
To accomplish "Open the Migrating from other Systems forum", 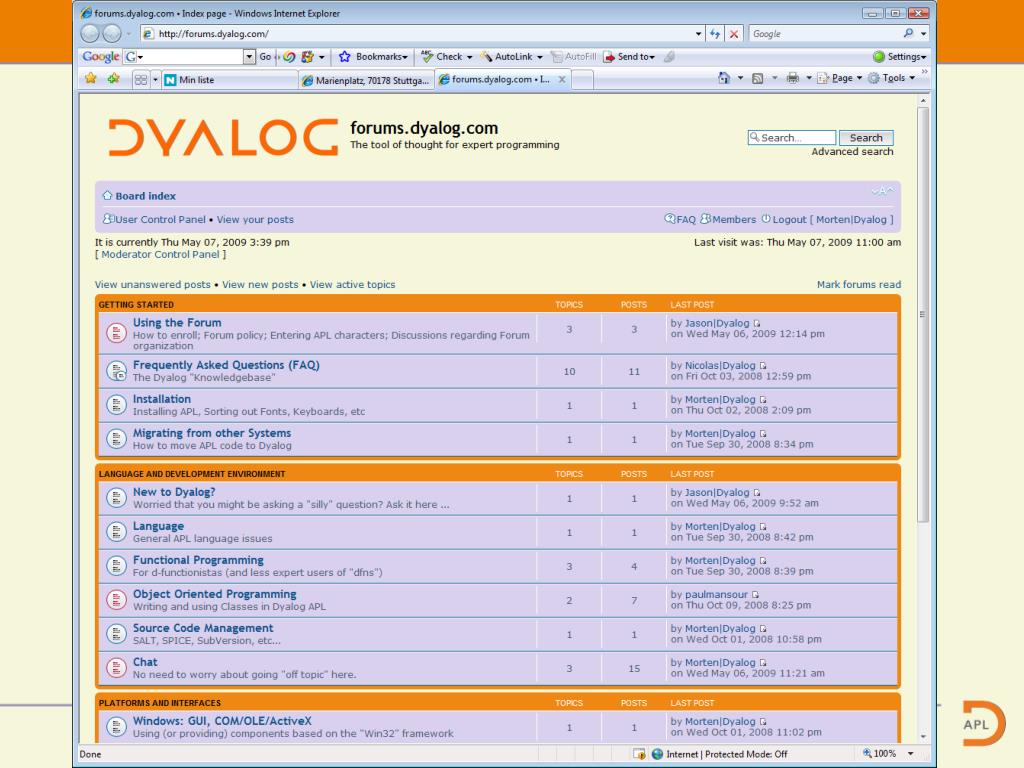I will pos(212,433).
